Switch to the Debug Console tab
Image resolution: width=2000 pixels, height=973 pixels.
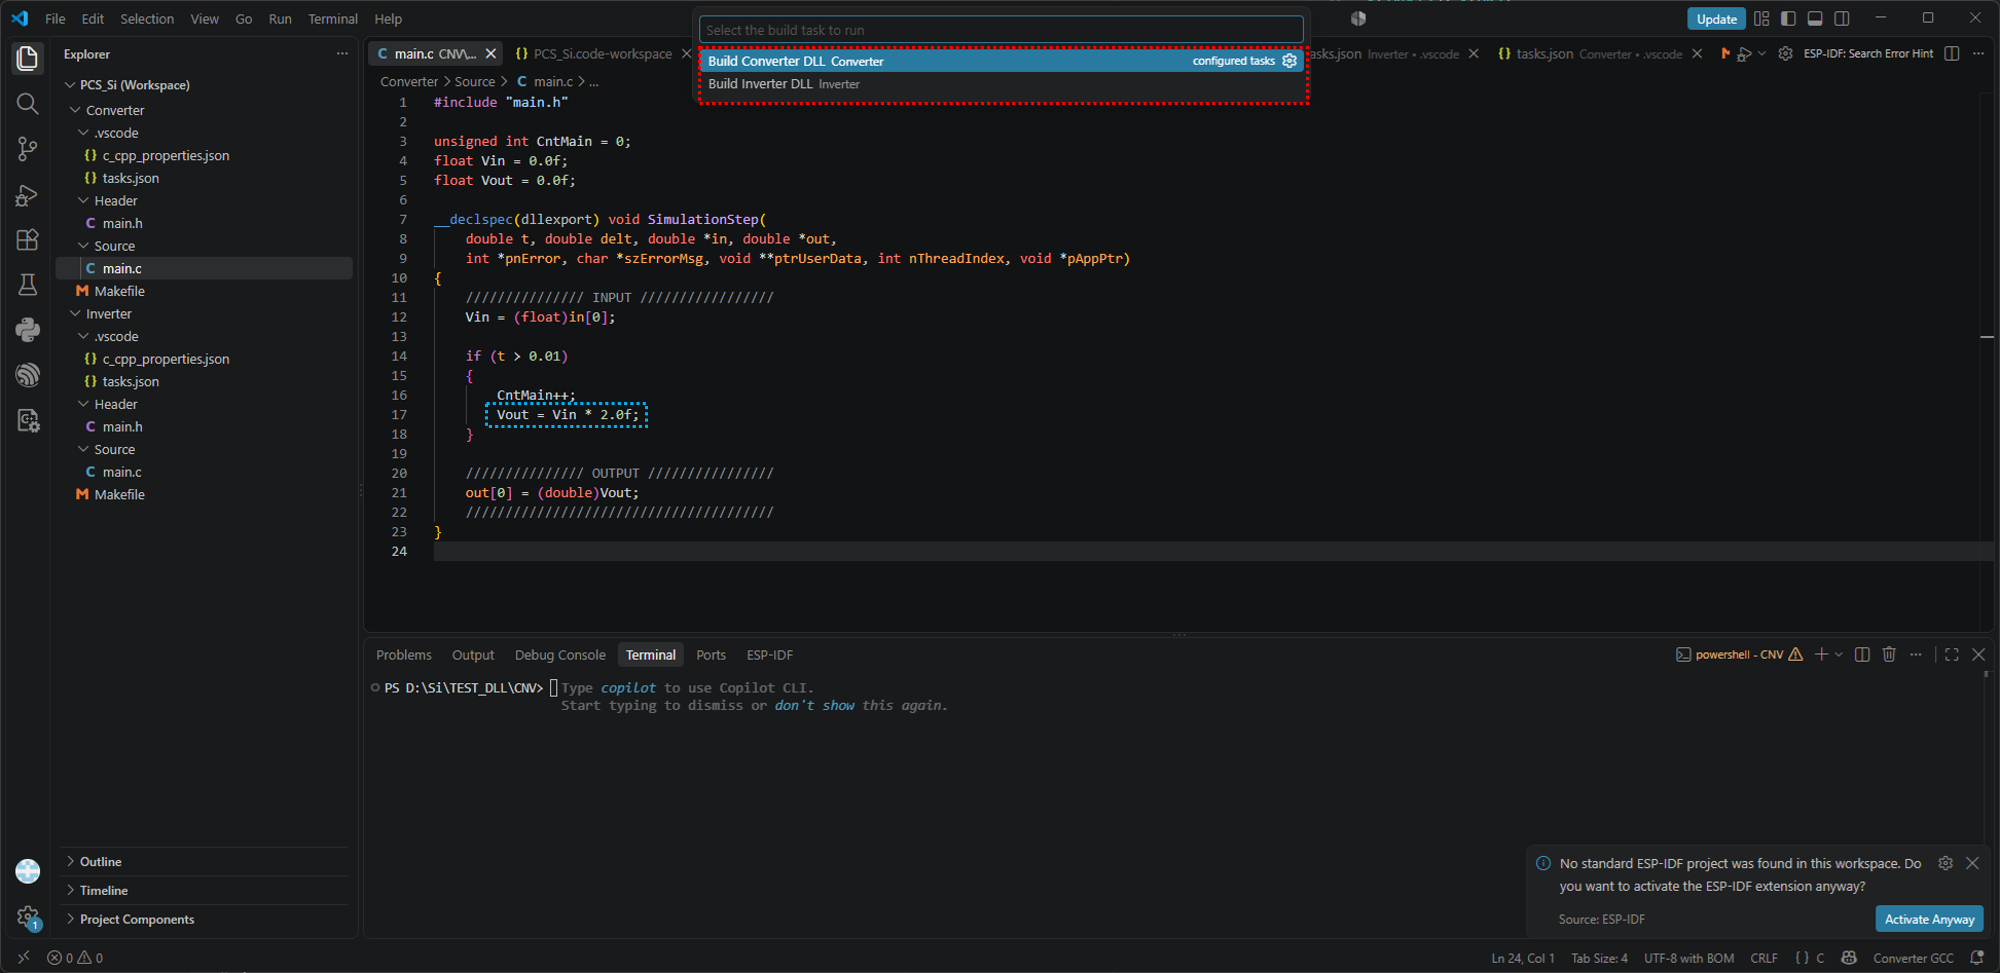point(560,655)
